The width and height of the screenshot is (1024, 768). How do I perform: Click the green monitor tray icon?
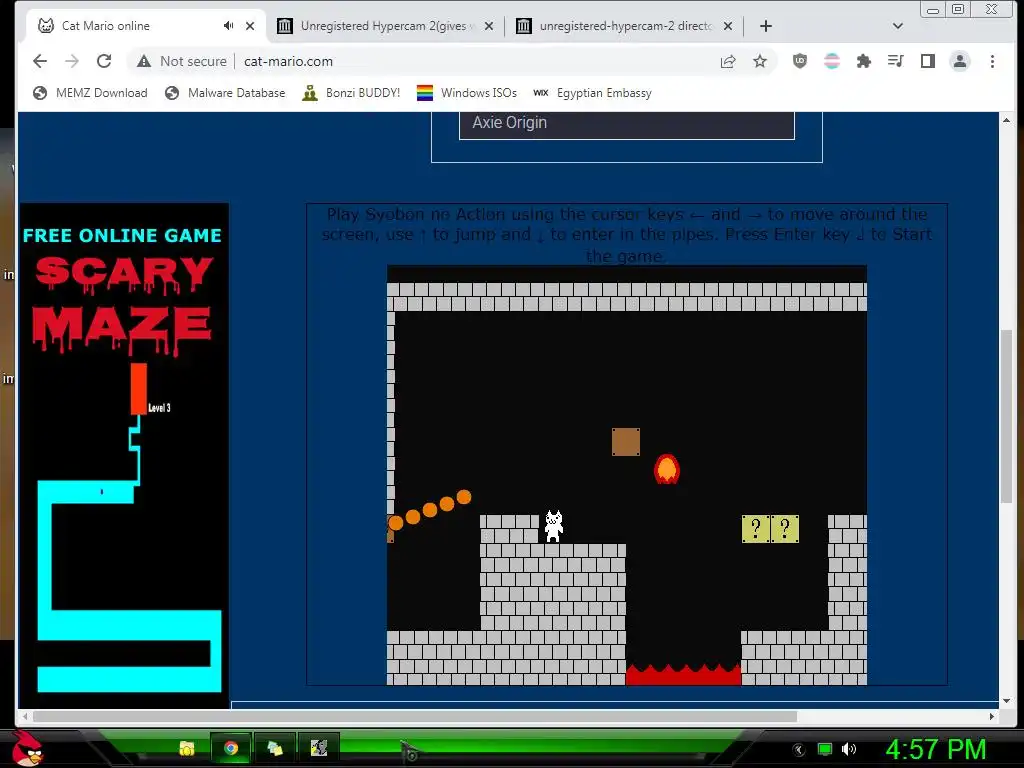tap(825, 749)
